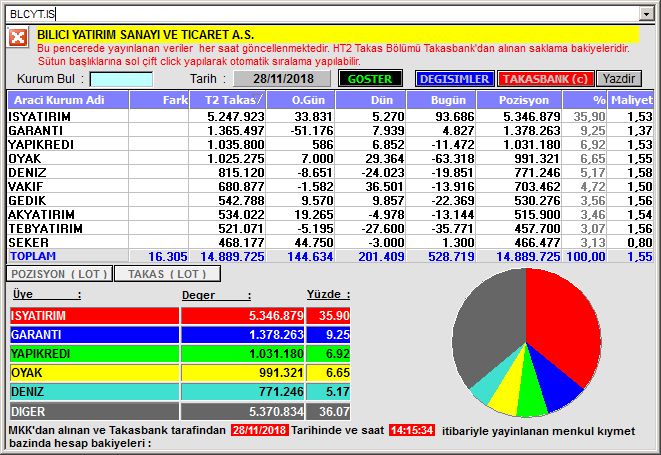Image resolution: width=661 pixels, height=455 pixels.
Task: Sort by Dün column header
Action: point(370,100)
